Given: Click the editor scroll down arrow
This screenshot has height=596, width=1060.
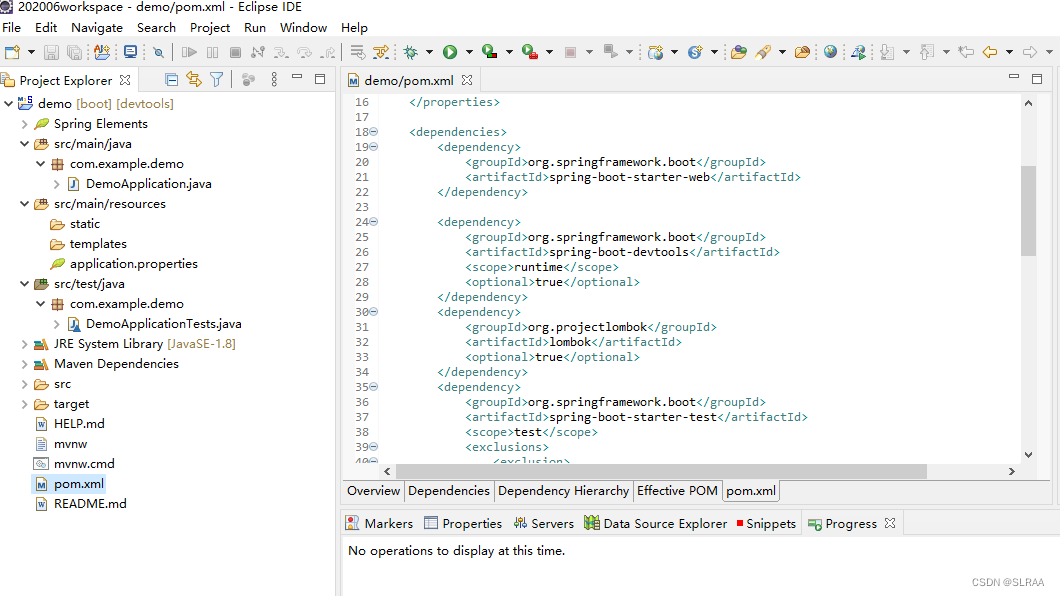Looking at the screenshot, I should tap(1028, 455).
